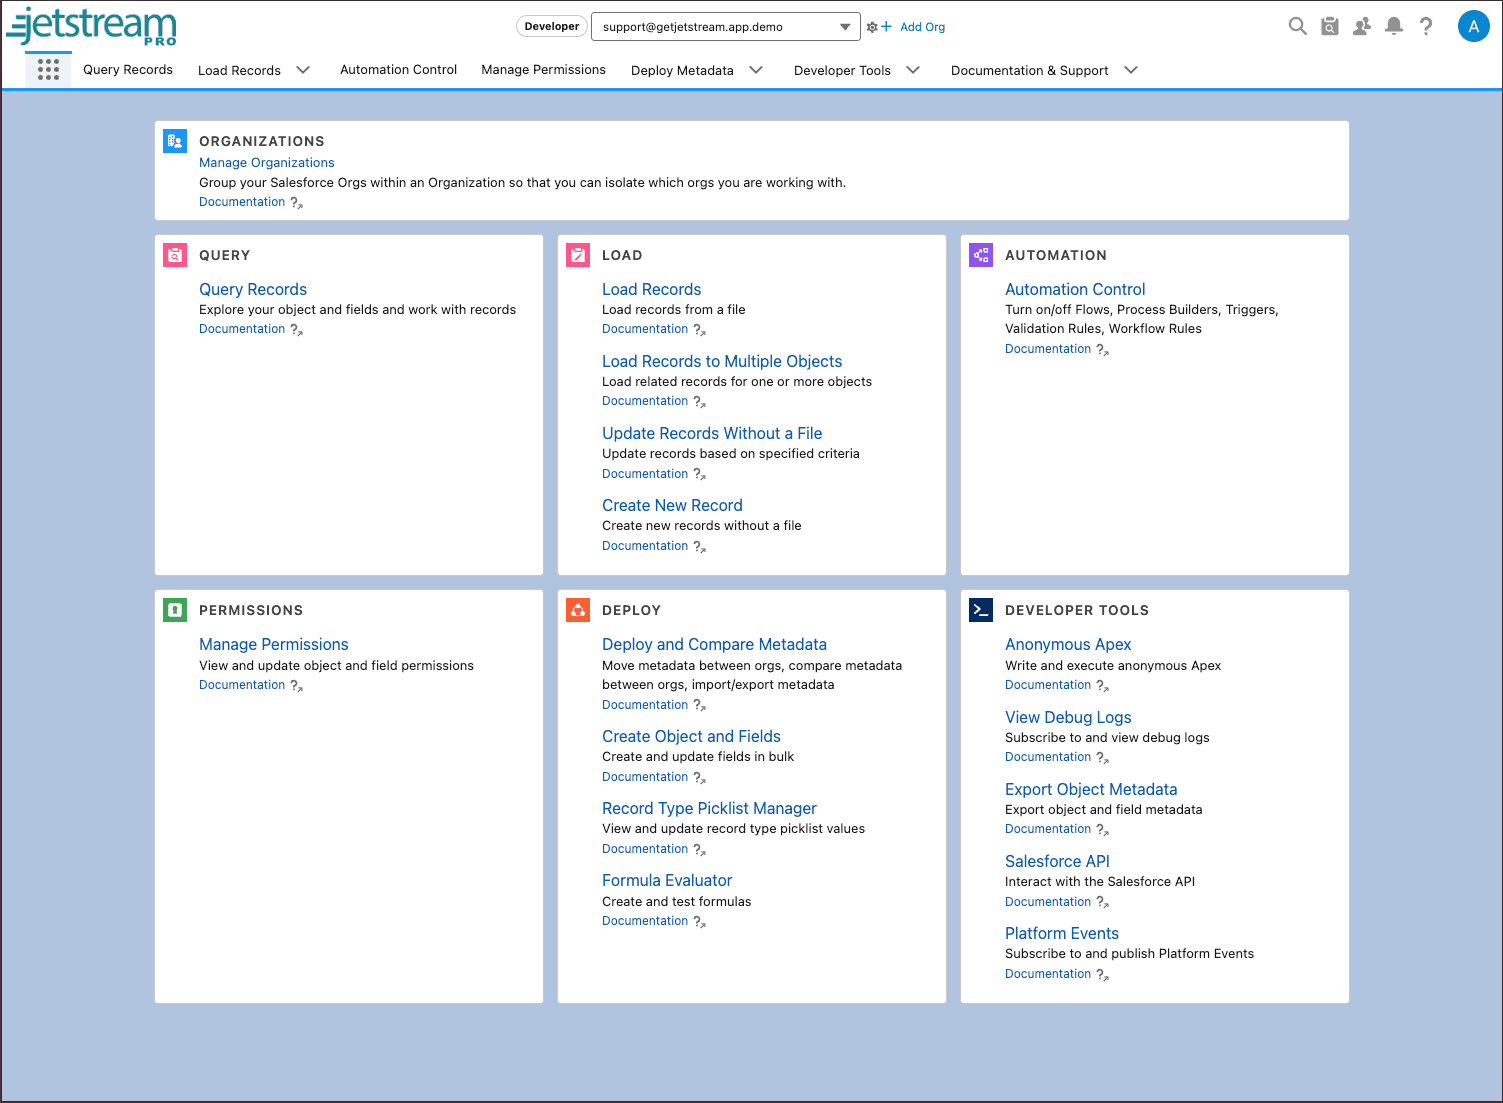Open Documentation link under Create New Record
Image resolution: width=1503 pixels, height=1103 pixels.
tap(645, 546)
